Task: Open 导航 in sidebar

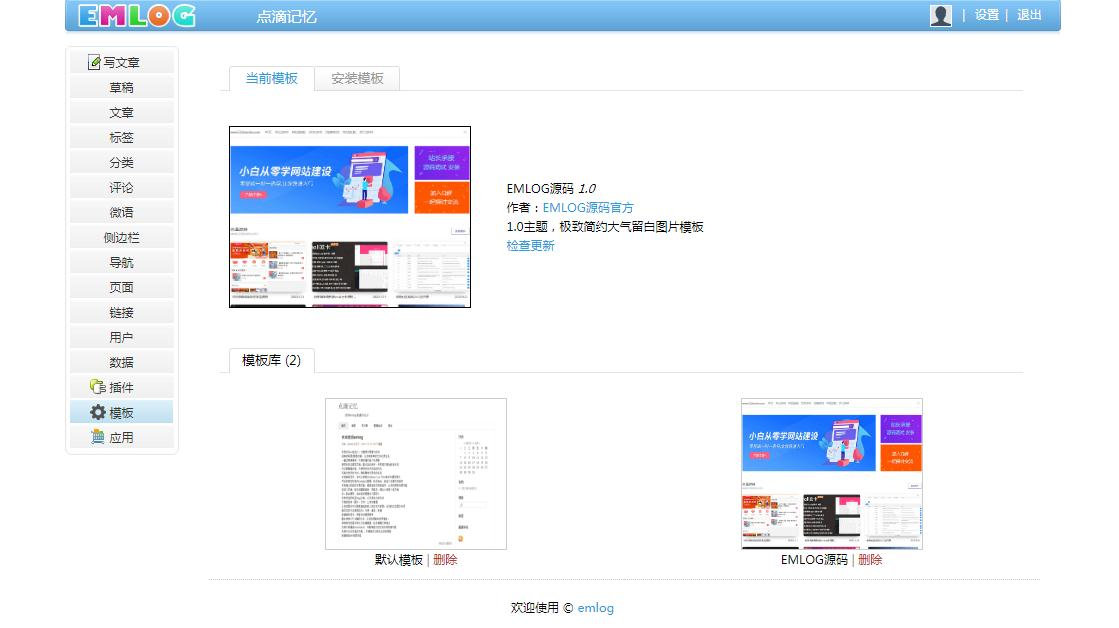Action: coord(121,262)
